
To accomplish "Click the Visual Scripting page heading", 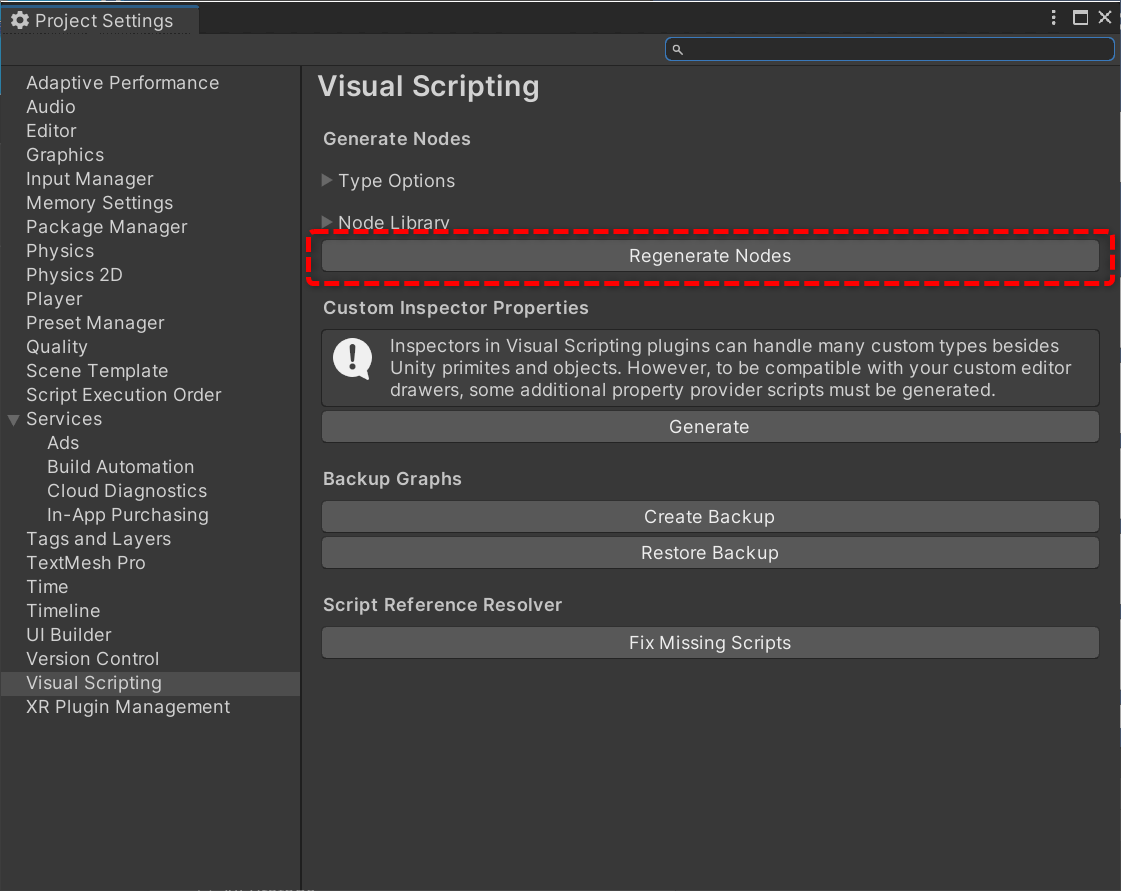I will click(429, 87).
